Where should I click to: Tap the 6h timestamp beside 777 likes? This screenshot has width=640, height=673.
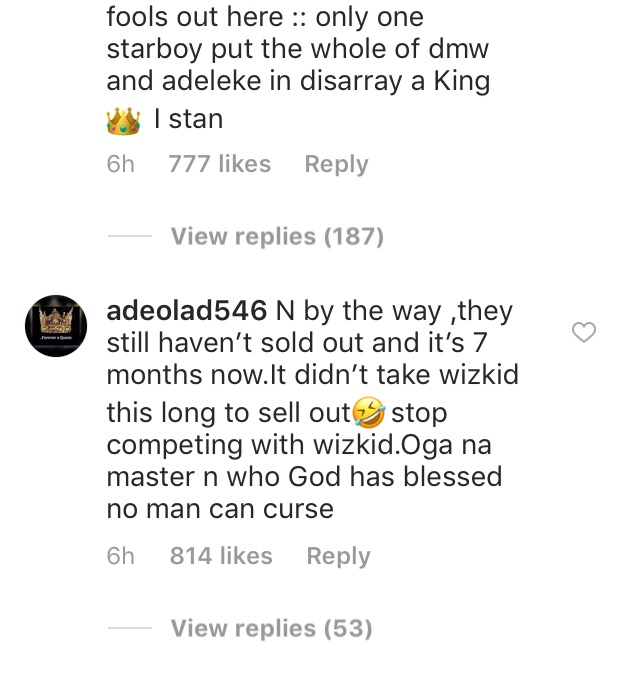click(120, 164)
